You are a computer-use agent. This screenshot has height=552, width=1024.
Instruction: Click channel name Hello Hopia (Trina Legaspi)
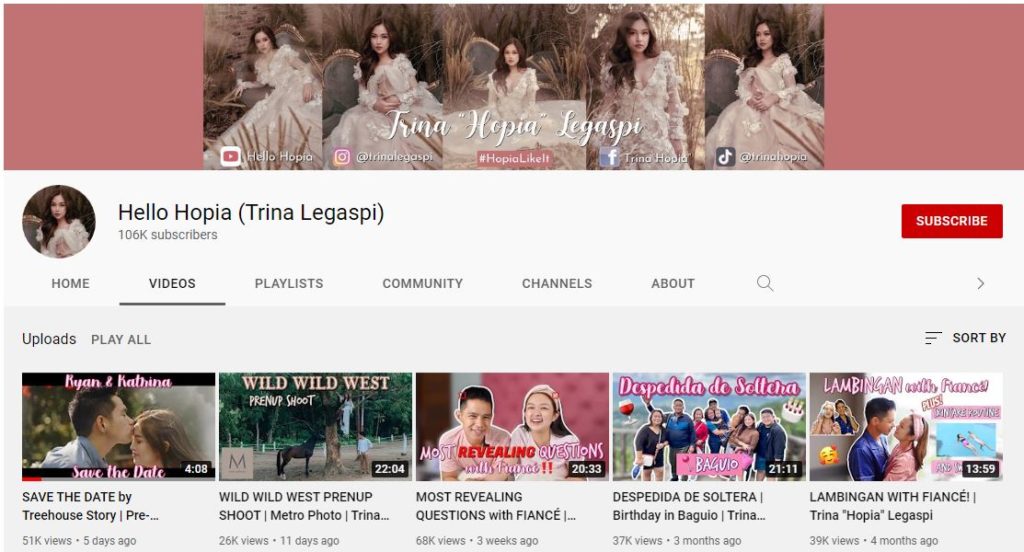tap(251, 212)
